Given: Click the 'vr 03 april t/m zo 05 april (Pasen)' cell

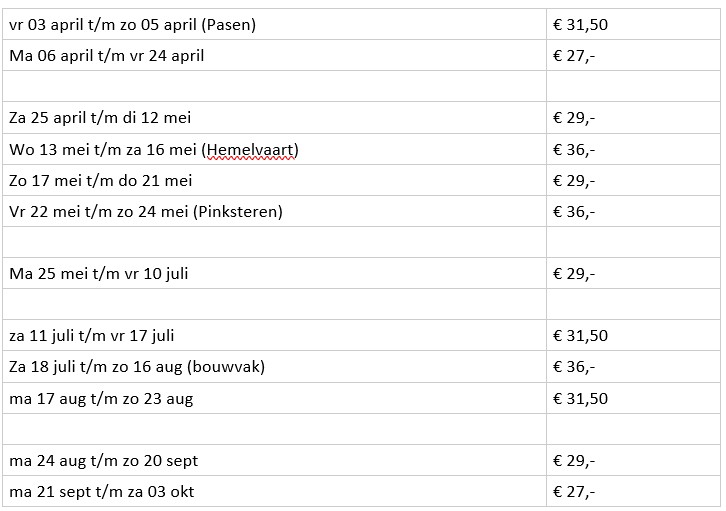Looking at the screenshot, I should [132, 24].
